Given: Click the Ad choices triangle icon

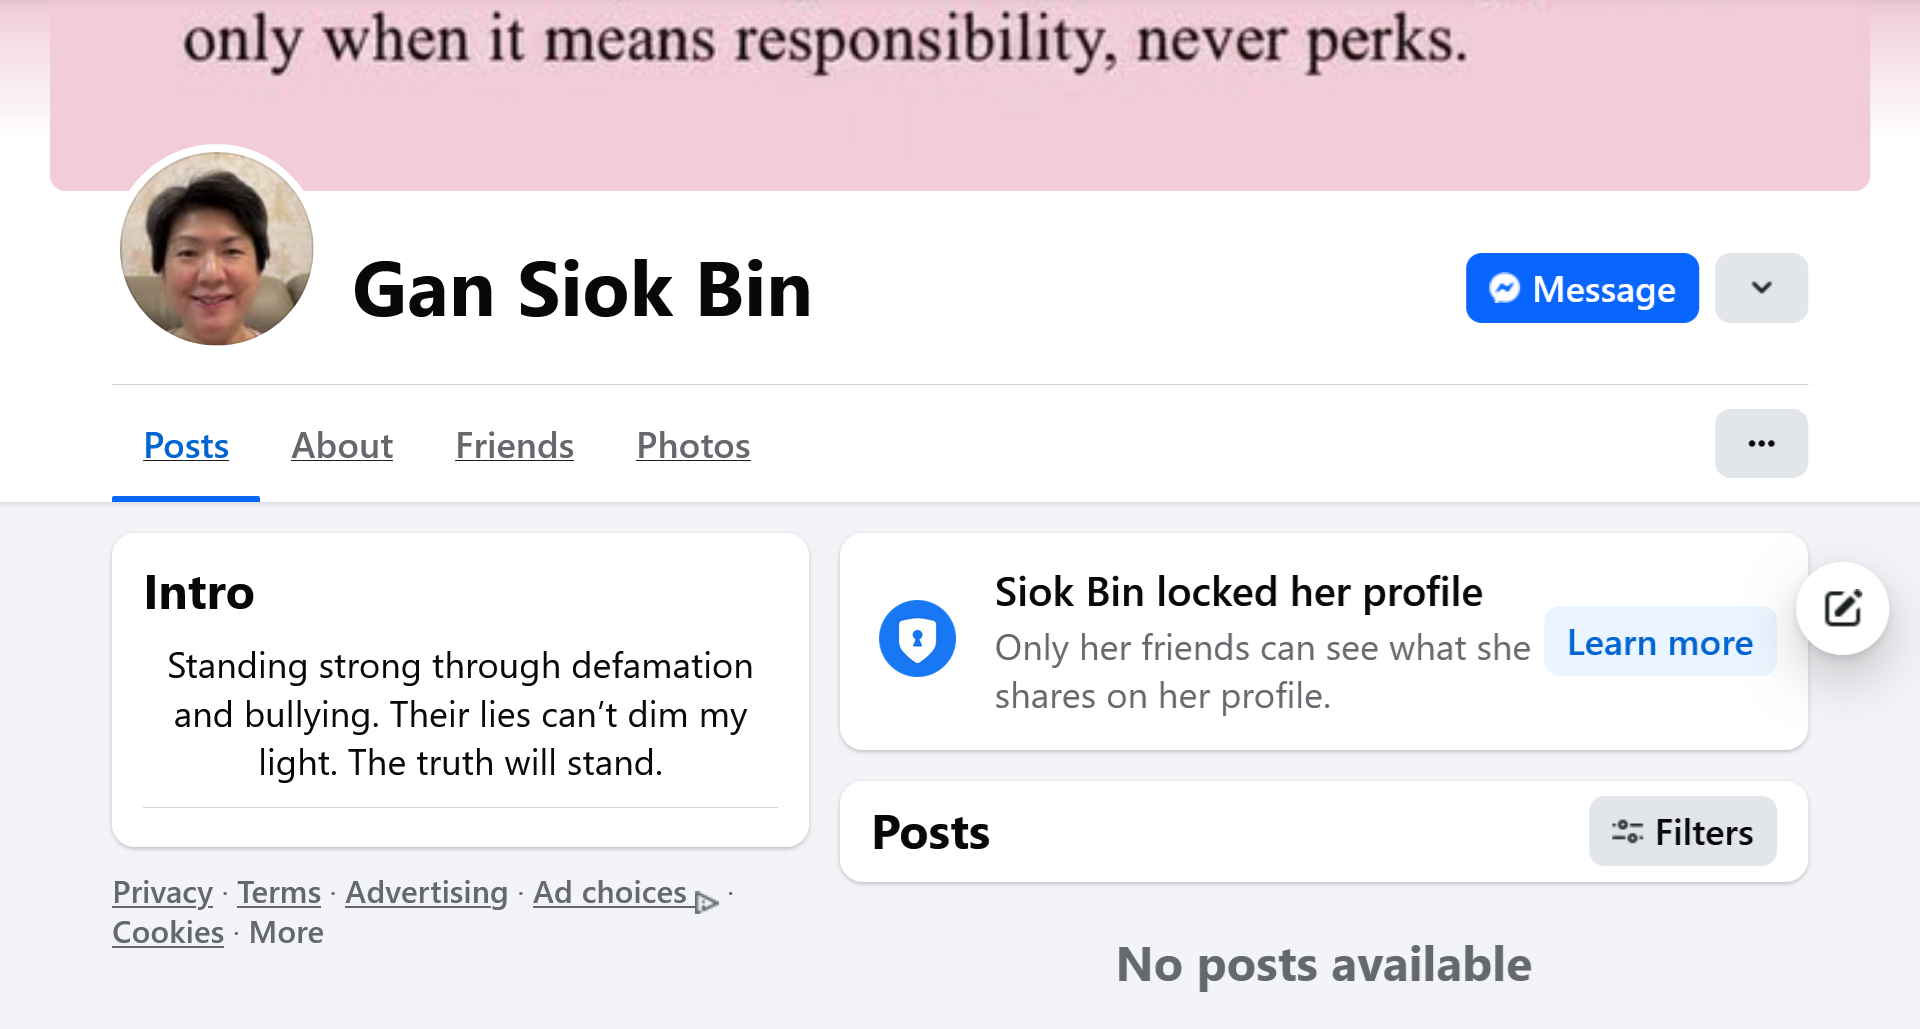Looking at the screenshot, I should (707, 902).
